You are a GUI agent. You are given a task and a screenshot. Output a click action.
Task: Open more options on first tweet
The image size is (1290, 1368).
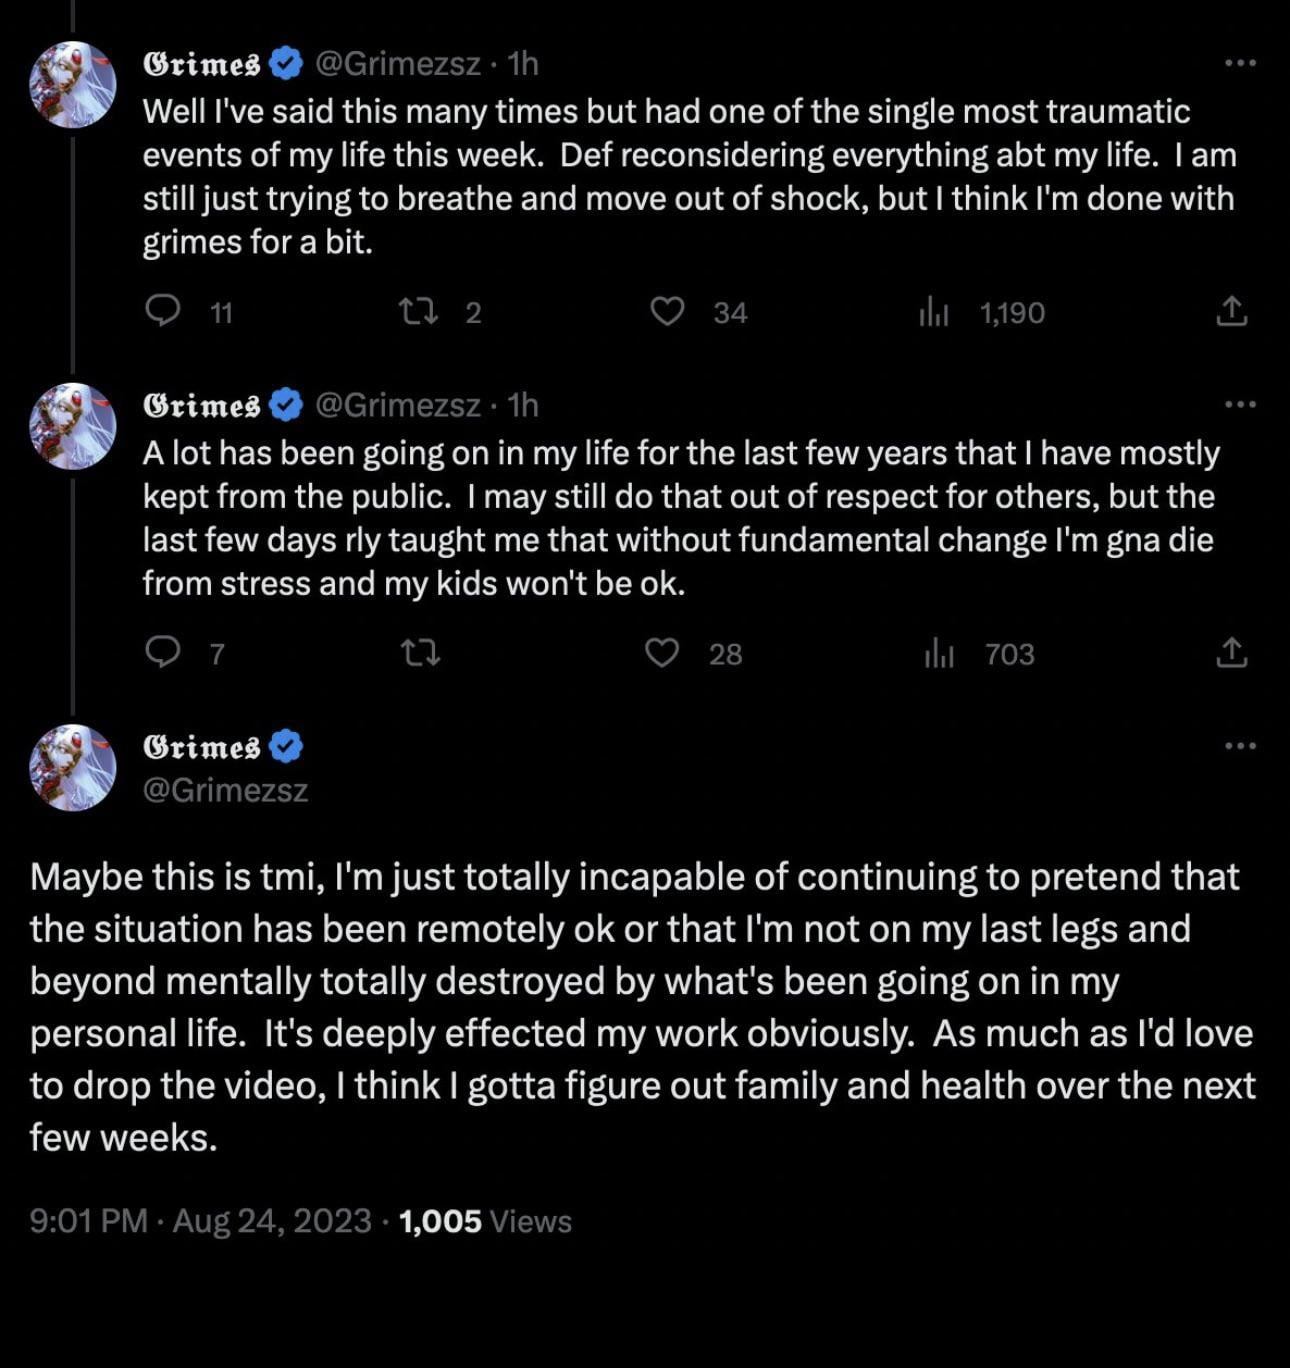(1239, 63)
